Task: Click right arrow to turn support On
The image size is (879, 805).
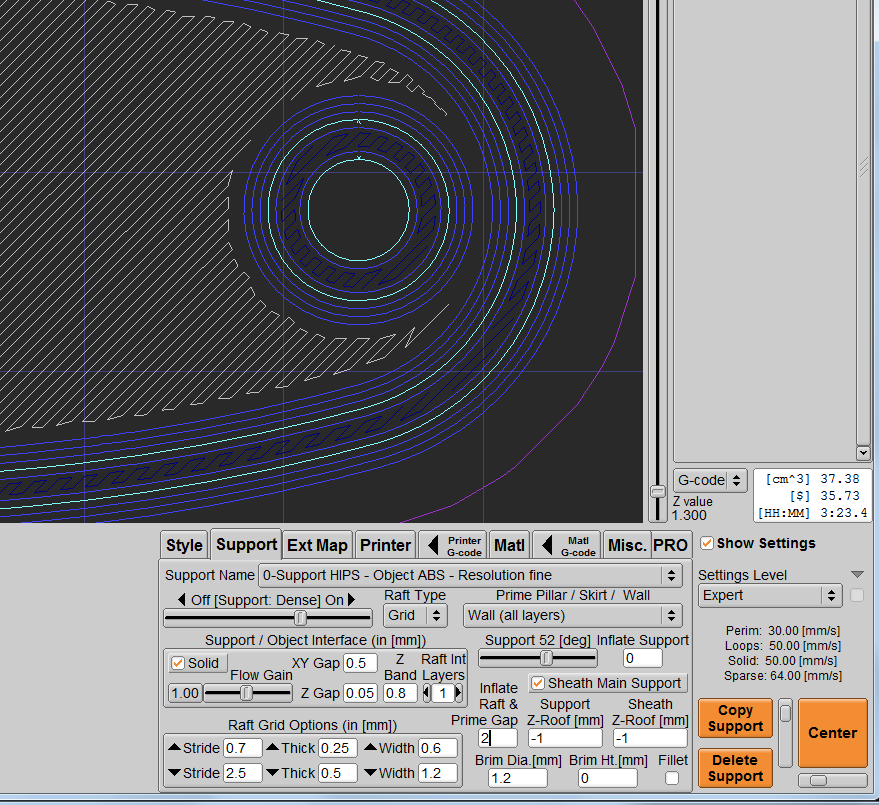Action: pyautogui.click(x=351, y=599)
